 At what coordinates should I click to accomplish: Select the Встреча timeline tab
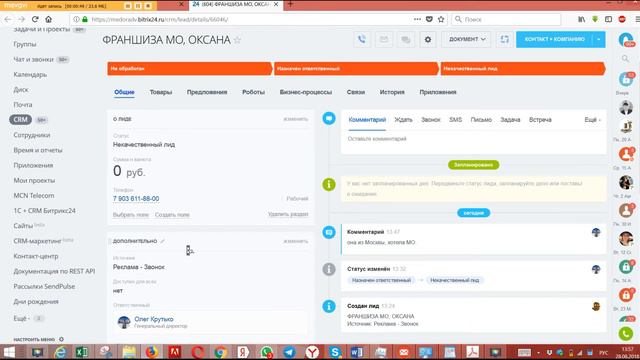(x=540, y=120)
